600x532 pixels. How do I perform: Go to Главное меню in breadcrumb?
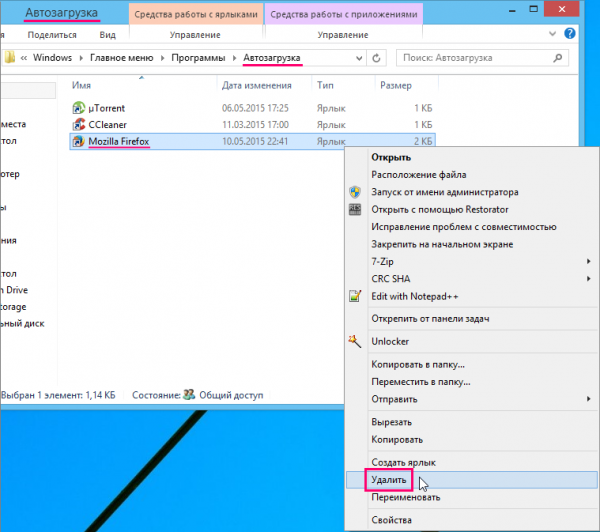(x=122, y=58)
